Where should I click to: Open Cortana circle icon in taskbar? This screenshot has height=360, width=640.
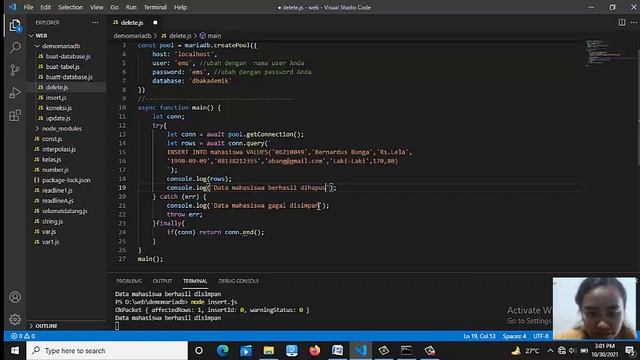[x=199, y=351]
